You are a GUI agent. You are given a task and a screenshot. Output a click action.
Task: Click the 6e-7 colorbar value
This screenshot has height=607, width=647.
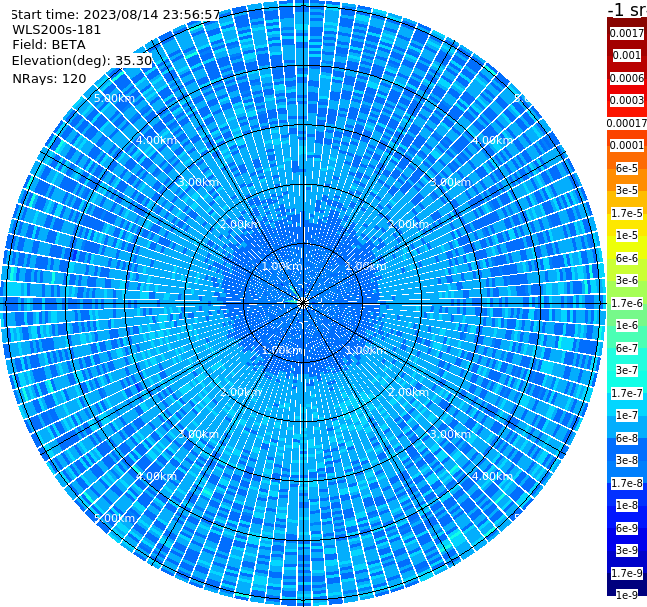pyautogui.click(x=627, y=348)
